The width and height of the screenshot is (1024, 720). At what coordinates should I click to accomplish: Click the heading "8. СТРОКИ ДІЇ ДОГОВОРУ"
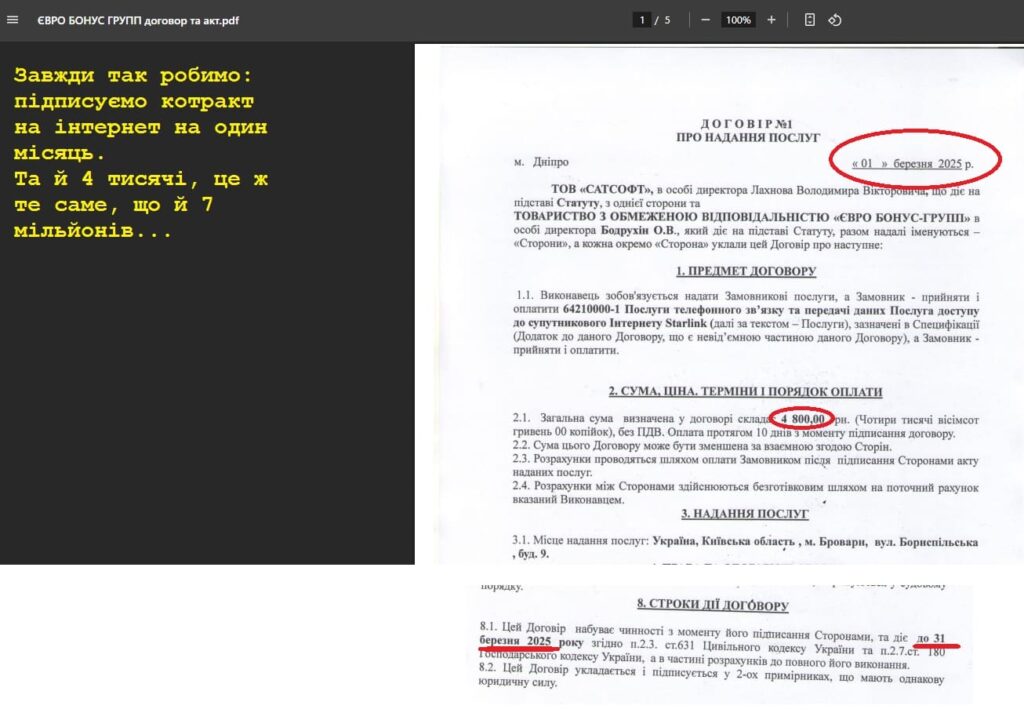click(712, 605)
